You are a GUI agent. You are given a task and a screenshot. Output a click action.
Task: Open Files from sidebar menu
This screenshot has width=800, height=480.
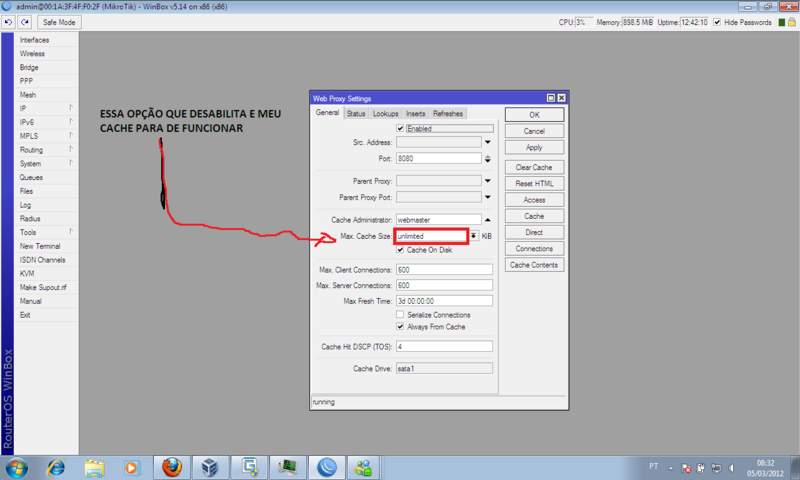pyautogui.click(x=27, y=191)
